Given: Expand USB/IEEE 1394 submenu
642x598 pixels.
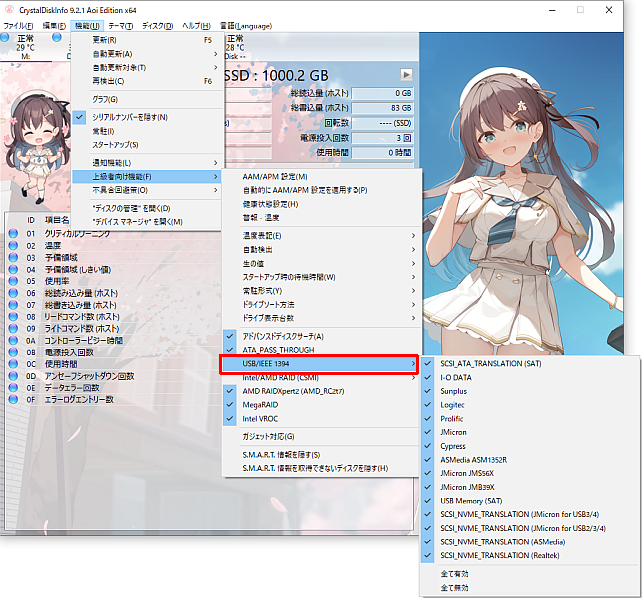Looking at the screenshot, I should point(319,363).
